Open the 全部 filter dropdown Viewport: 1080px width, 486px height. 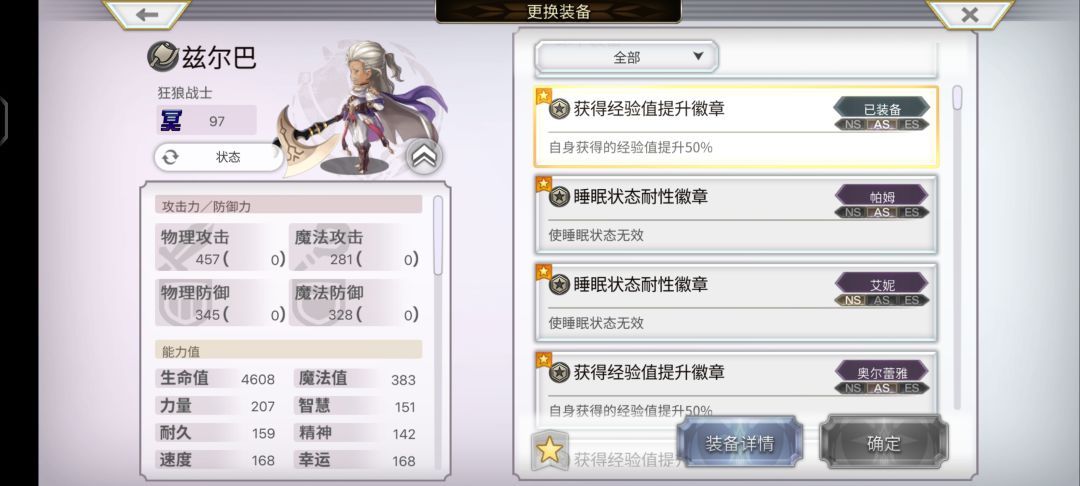(627, 57)
